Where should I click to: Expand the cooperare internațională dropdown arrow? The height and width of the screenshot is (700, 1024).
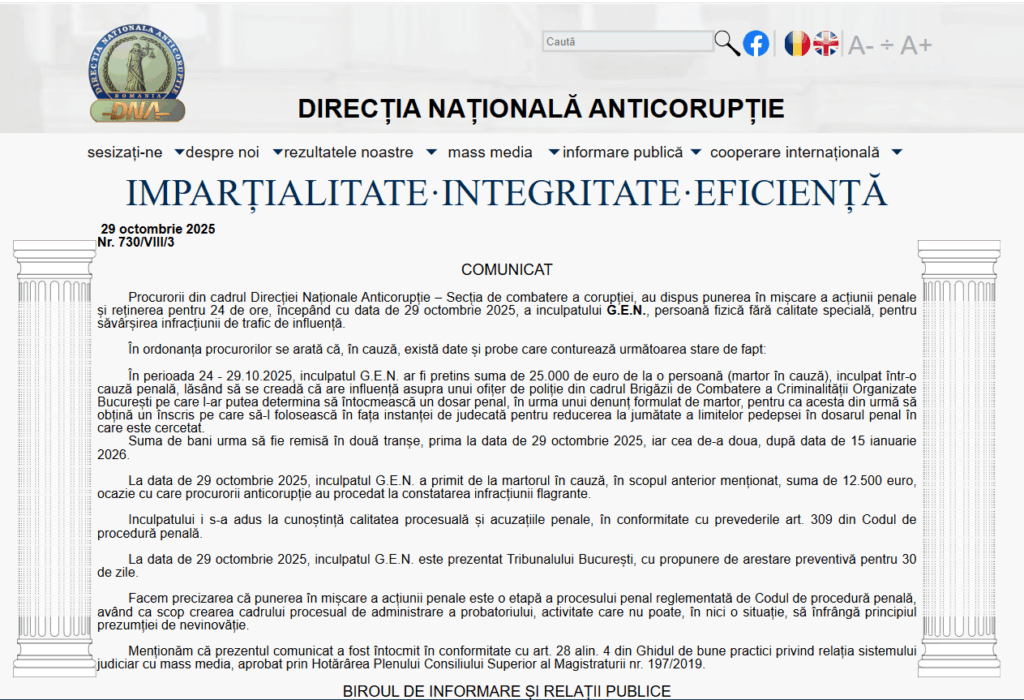[896, 153]
